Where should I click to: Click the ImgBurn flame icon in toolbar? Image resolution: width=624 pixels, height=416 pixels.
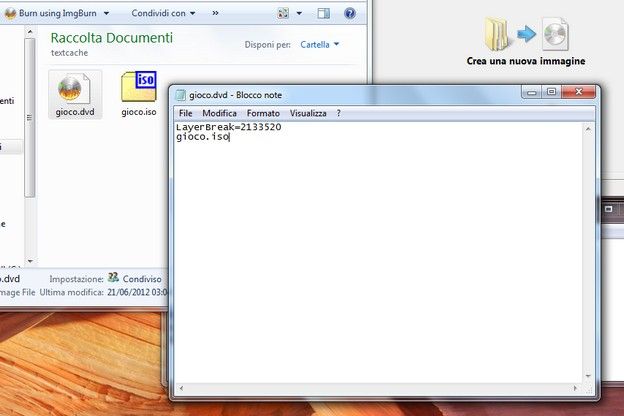[10, 13]
